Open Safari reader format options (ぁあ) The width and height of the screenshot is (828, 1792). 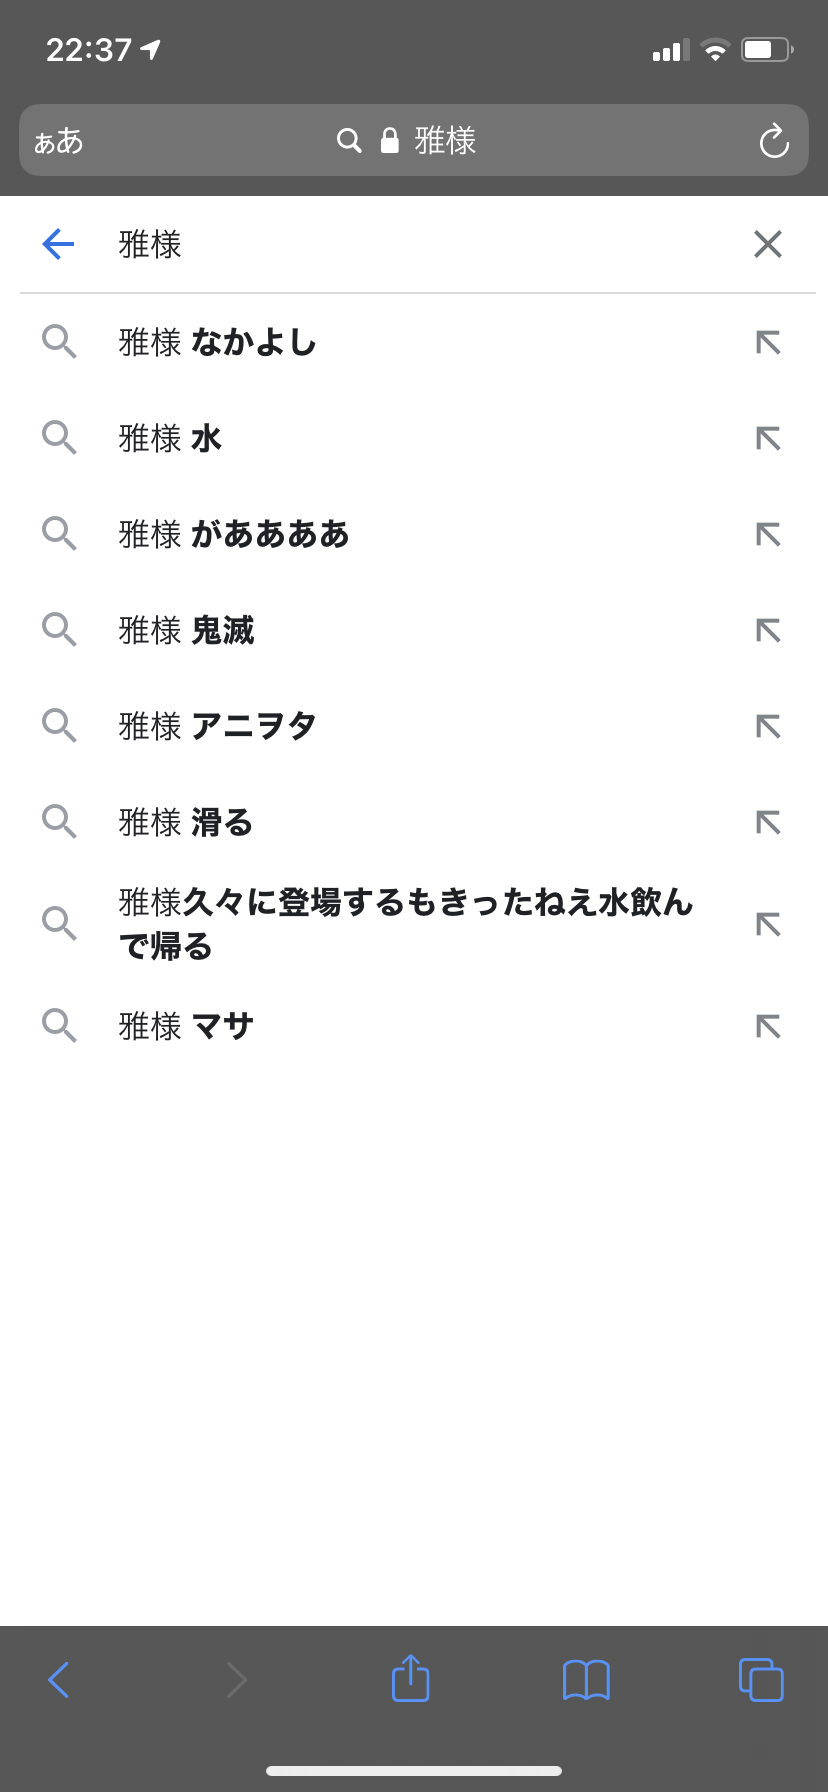tap(59, 141)
